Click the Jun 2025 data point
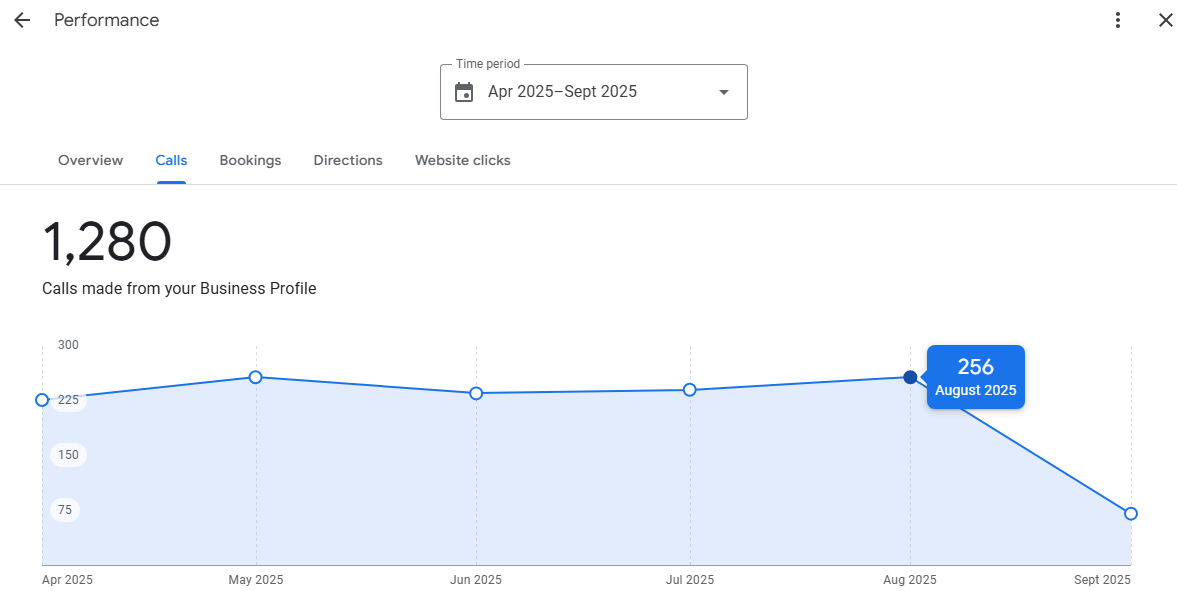This screenshot has width=1177, height=591. click(x=476, y=393)
